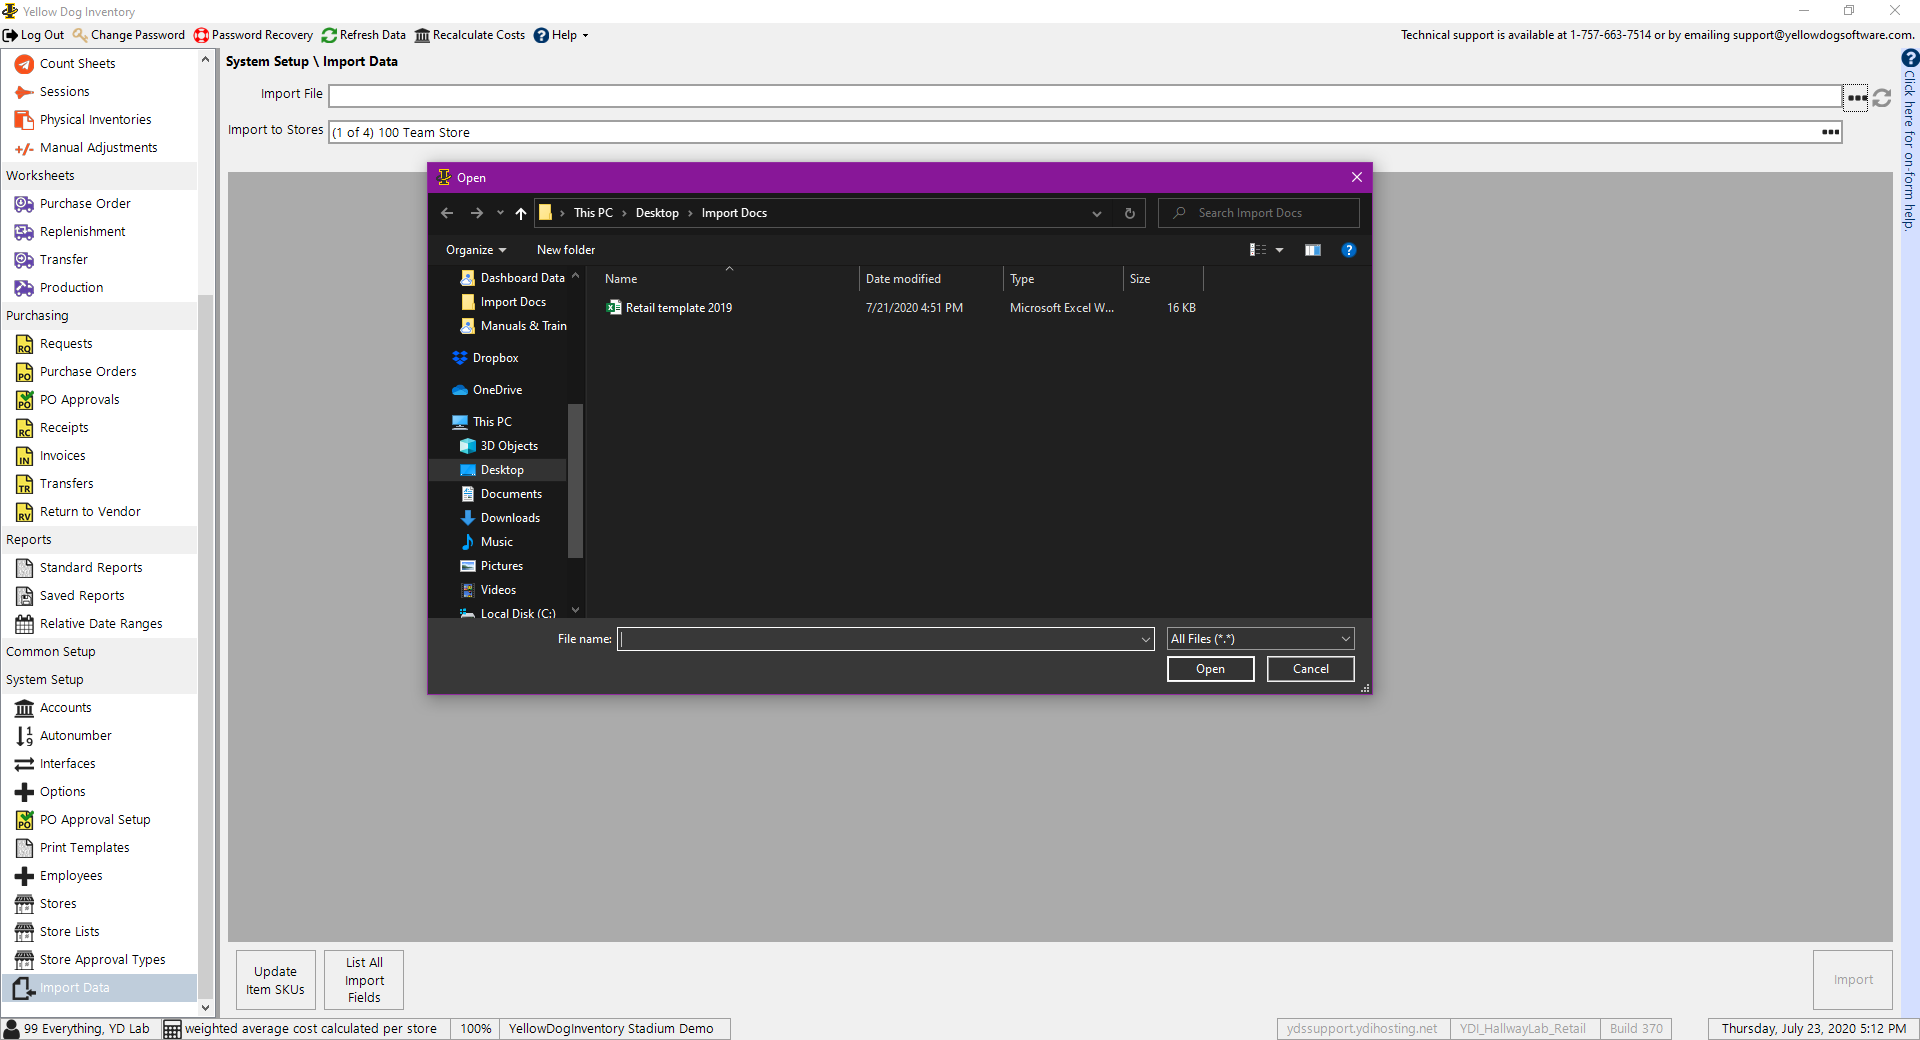Open the All Files type dropdown
Viewport: 1920px width, 1040px height.
click(1260, 639)
